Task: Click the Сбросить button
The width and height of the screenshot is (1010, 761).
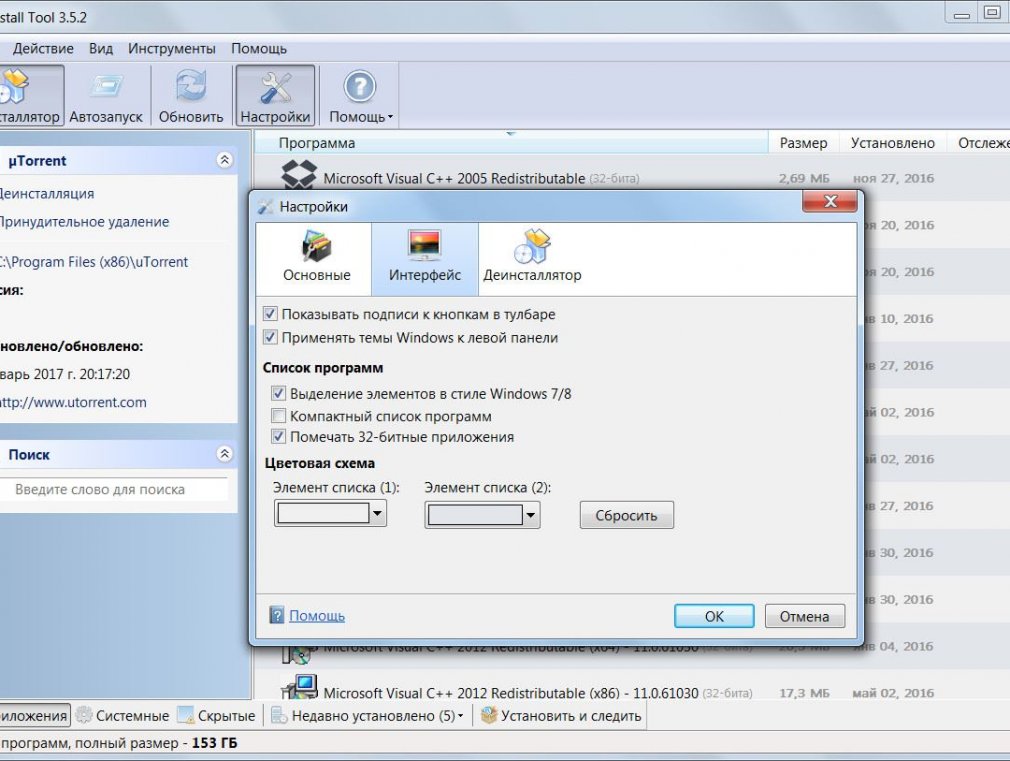Action: click(627, 515)
